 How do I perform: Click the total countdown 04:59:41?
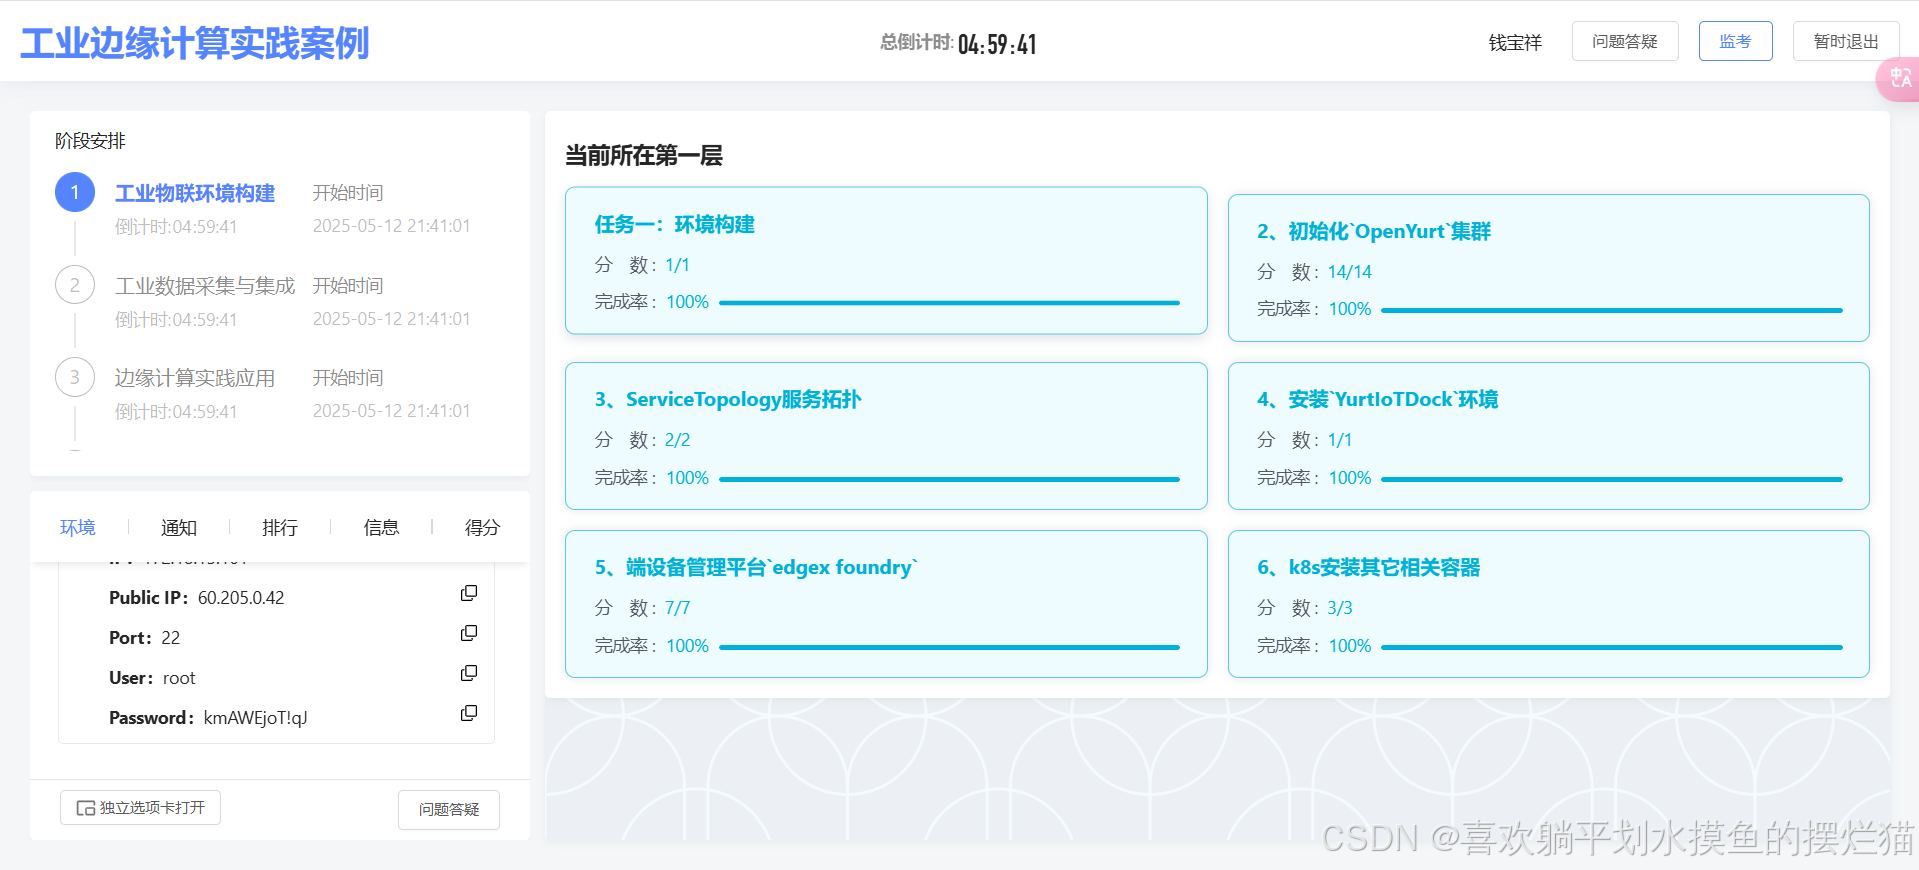click(x=997, y=44)
